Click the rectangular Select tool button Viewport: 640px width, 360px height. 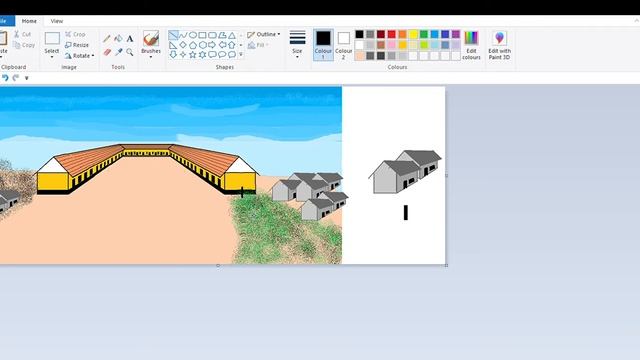[x=52, y=39]
